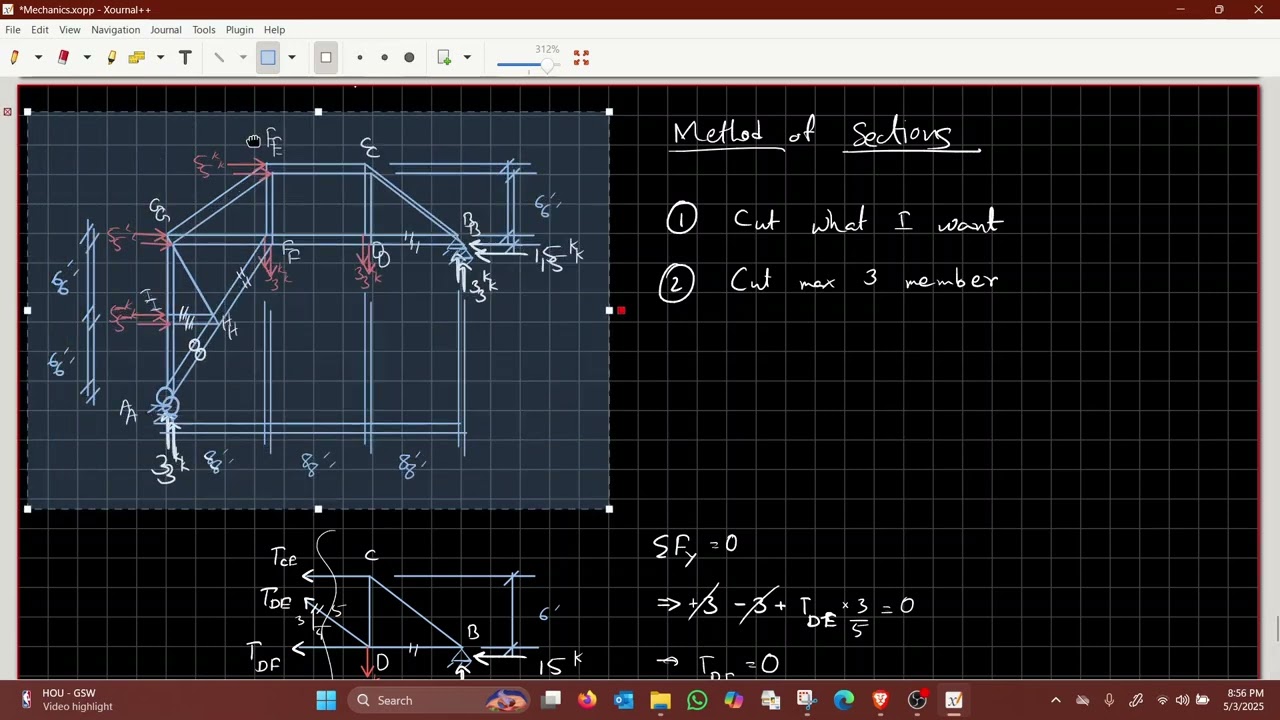The image size is (1280, 720).
Task: Open the battery status tray icon
Action: pyautogui.click(x=1203, y=700)
